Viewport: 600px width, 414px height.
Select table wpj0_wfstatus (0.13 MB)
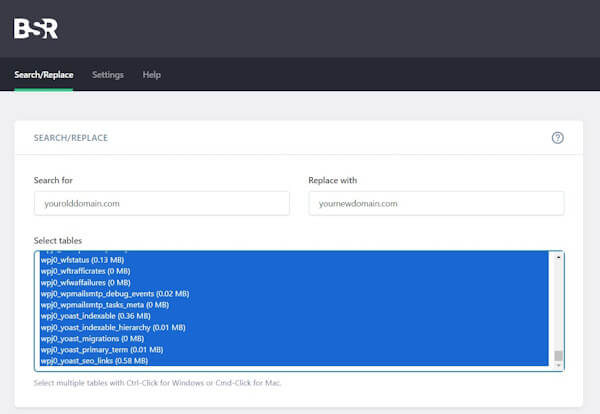pyautogui.click(x=294, y=260)
